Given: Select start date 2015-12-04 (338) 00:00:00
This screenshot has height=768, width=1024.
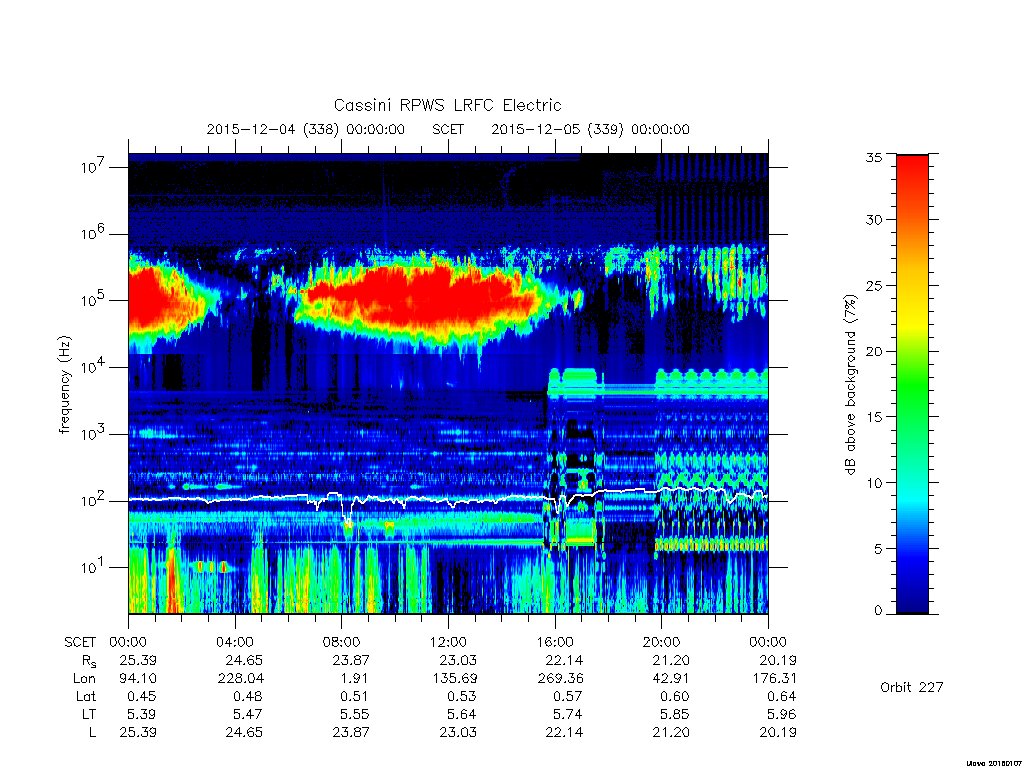Looking at the screenshot, I should point(306,129).
